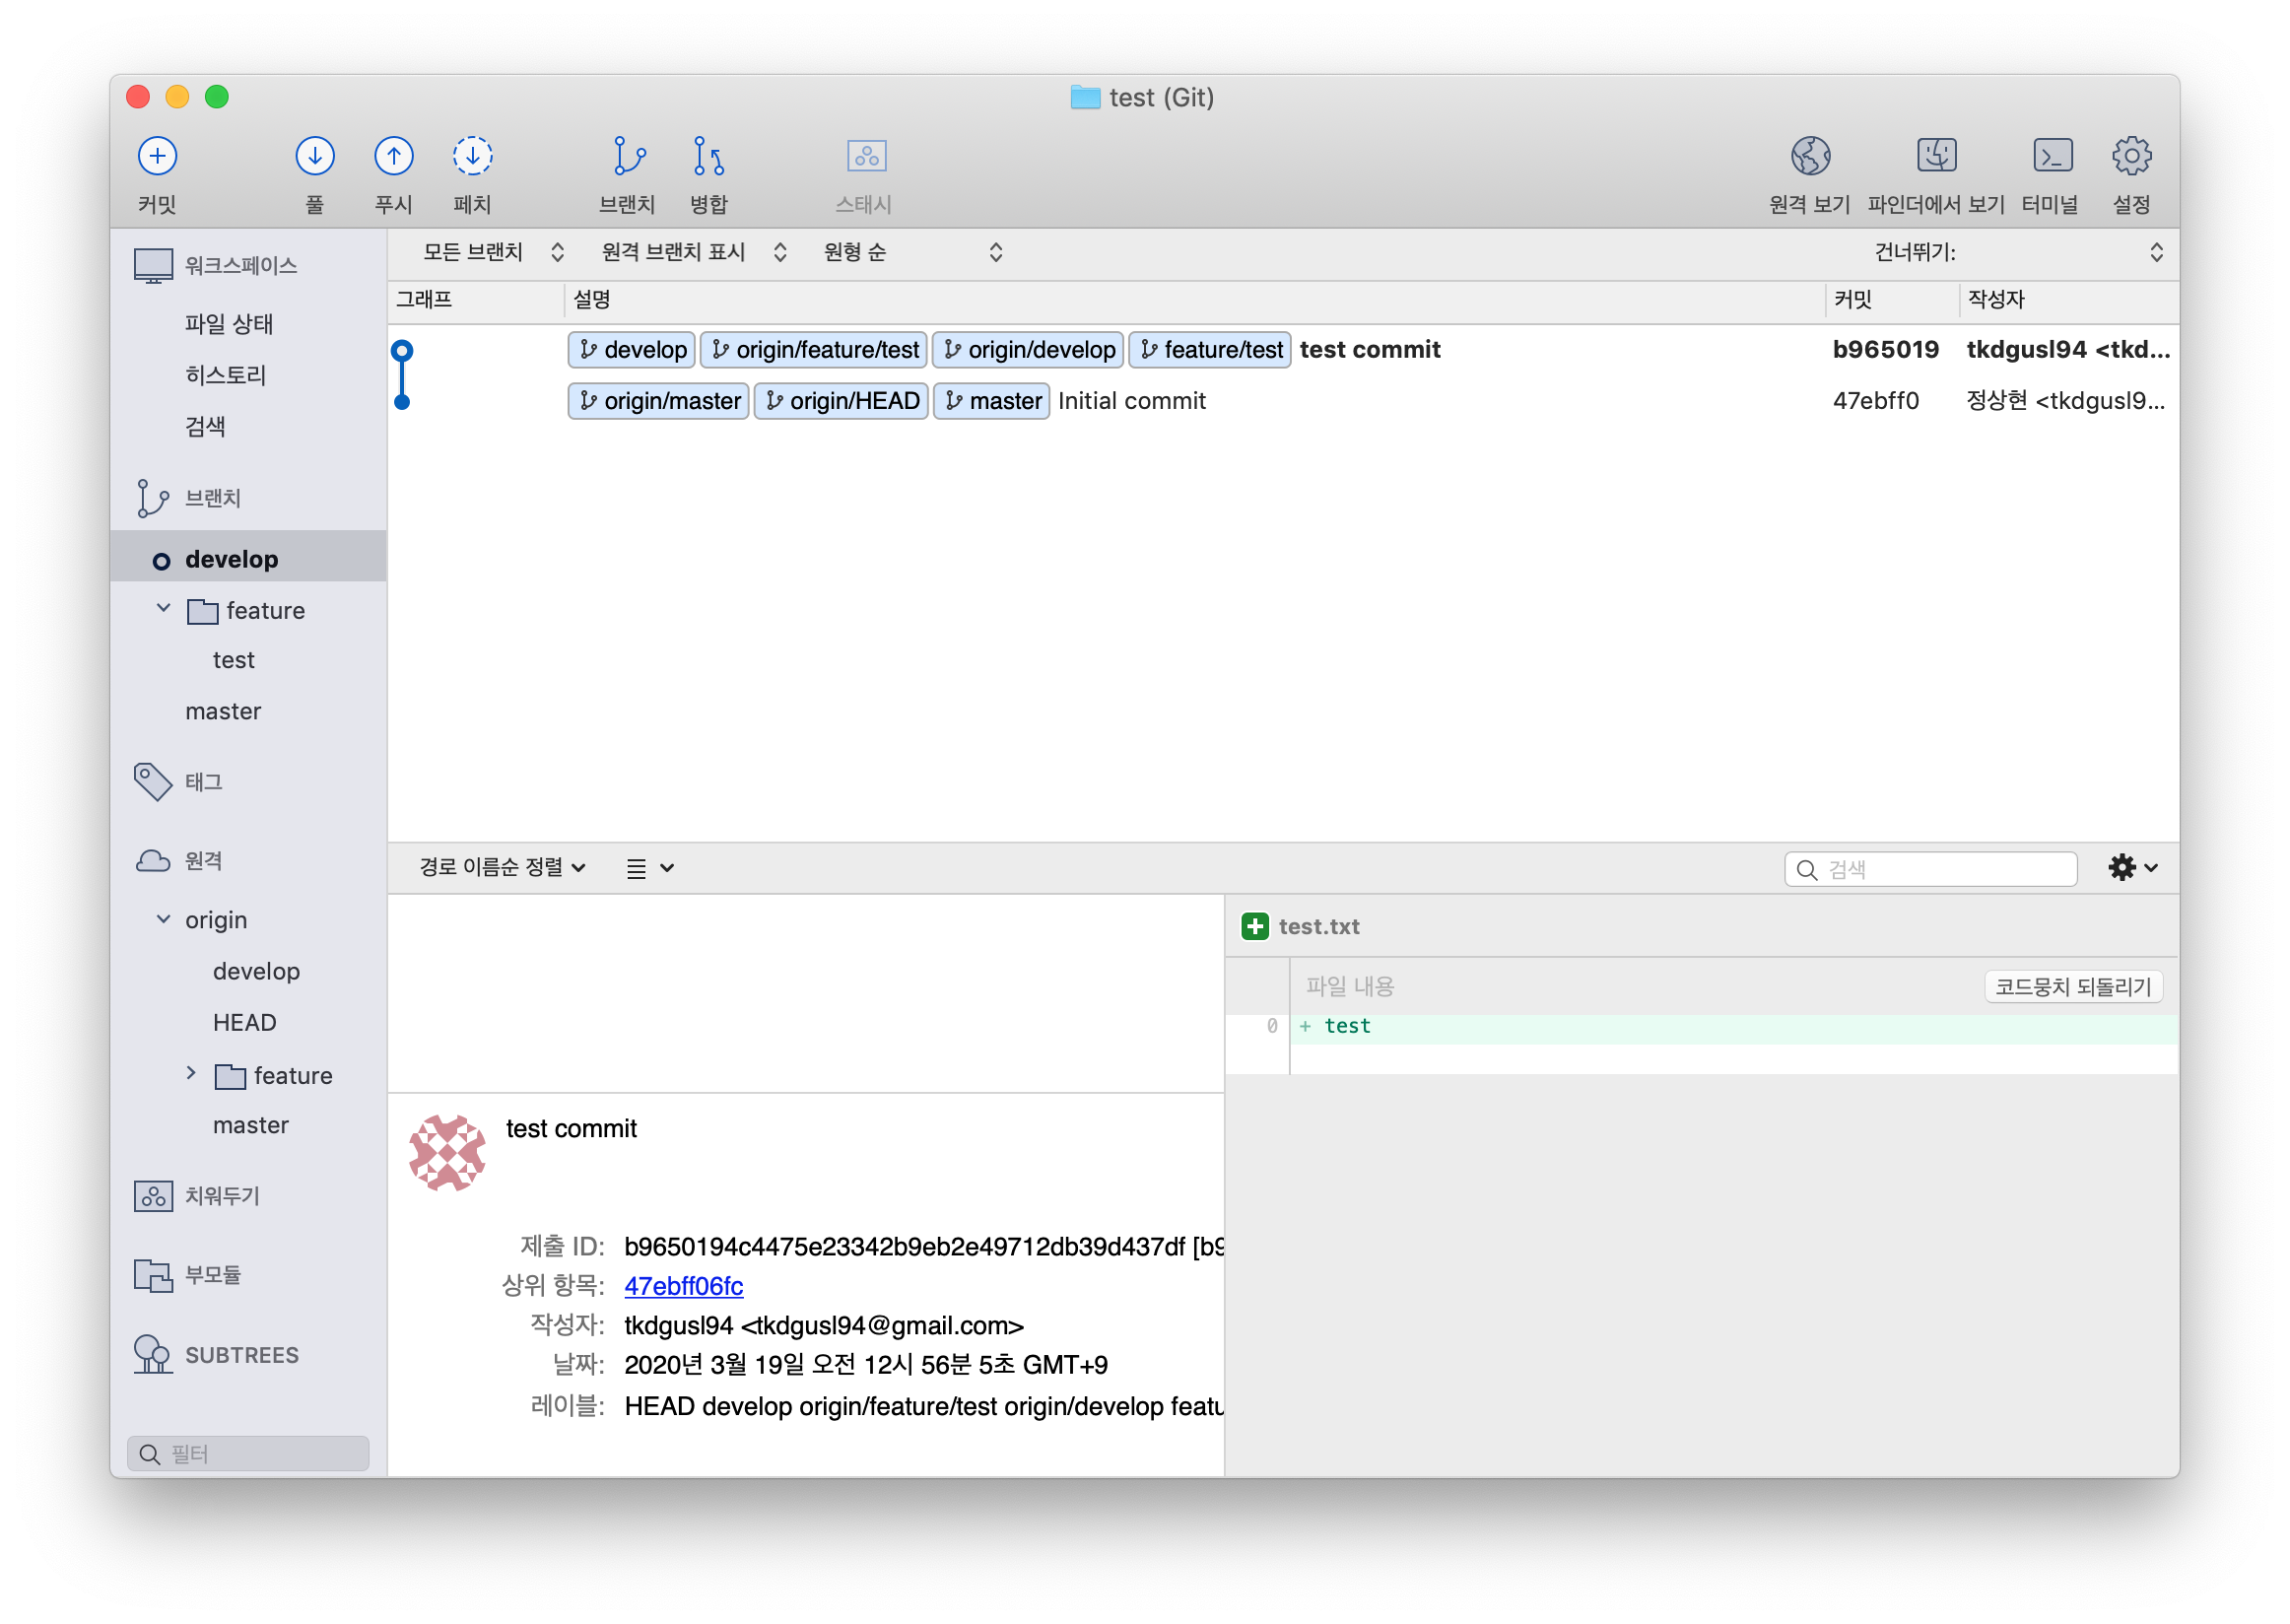Collapse the local feature branch folder
The width and height of the screenshot is (2290, 1624).
[164, 608]
